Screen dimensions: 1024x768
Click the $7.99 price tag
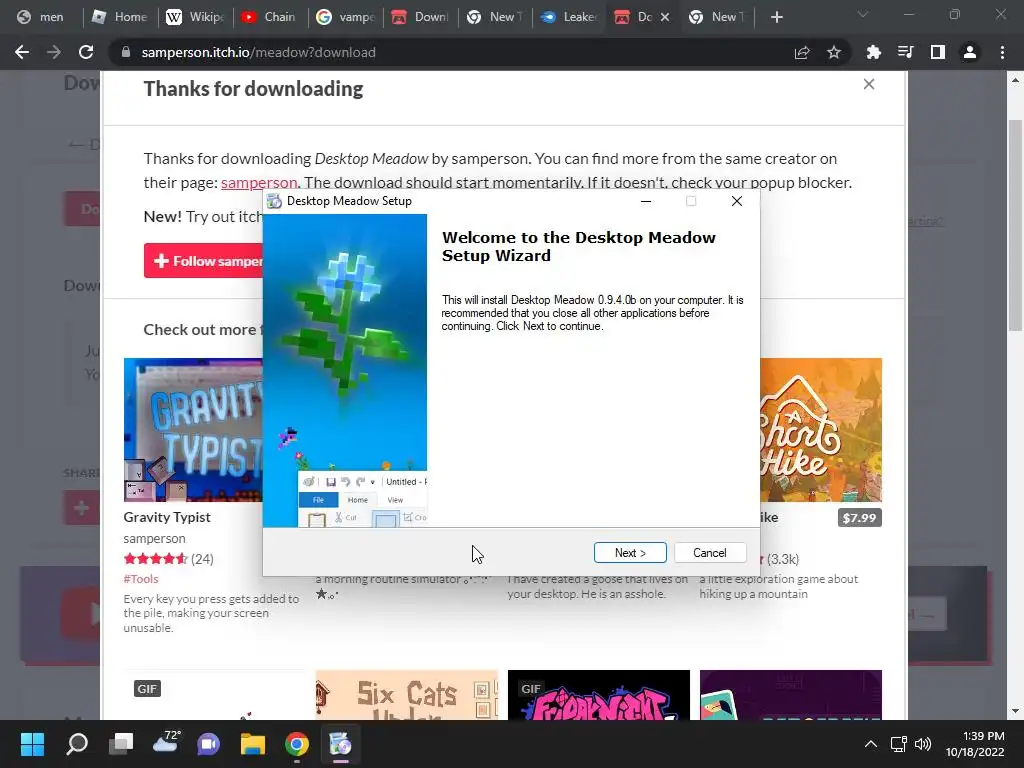pos(859,518)
